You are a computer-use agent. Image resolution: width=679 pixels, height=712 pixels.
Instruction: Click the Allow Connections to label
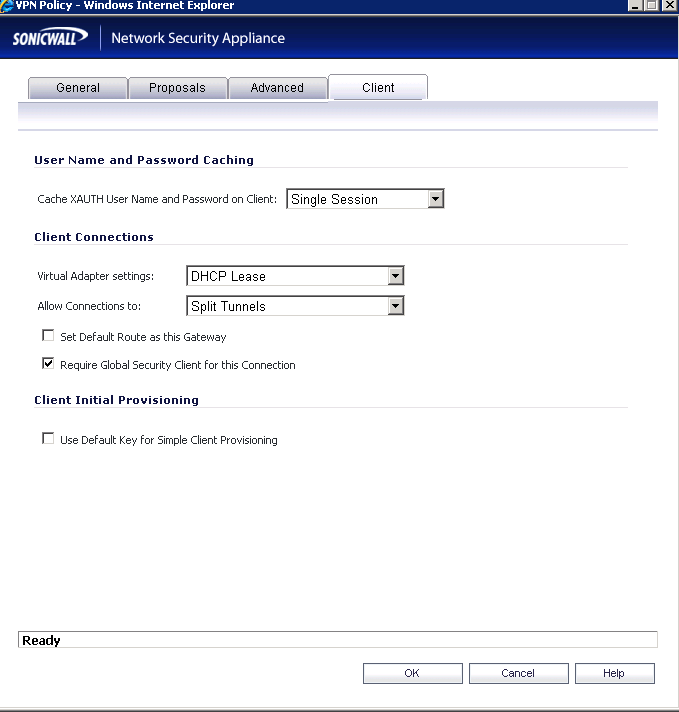coord(89,306)
